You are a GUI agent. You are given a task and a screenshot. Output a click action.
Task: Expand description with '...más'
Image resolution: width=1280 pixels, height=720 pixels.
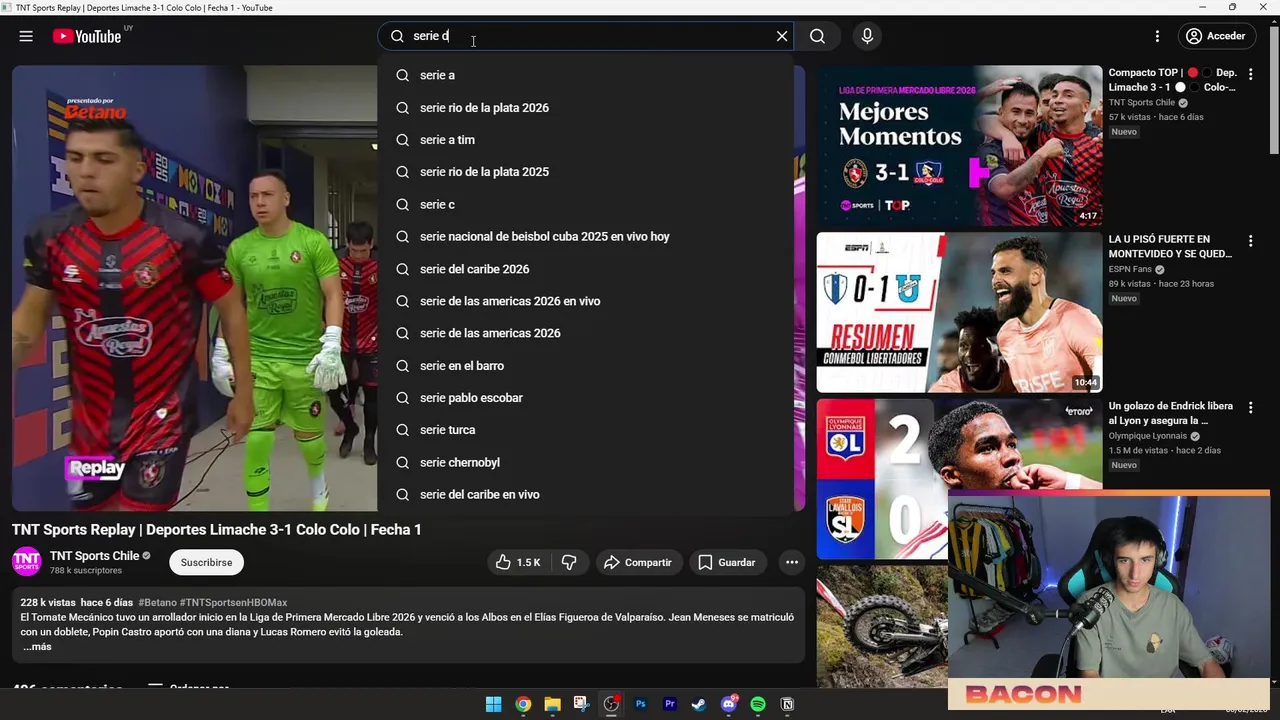(x=37, y=647)
